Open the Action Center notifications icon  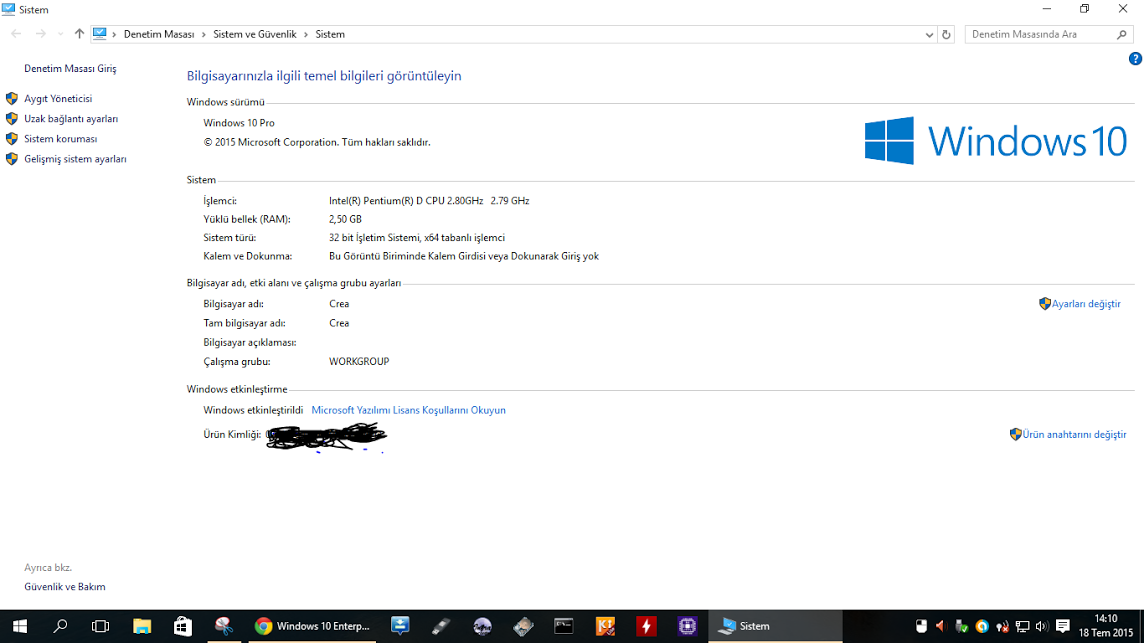click(1063, 626)
